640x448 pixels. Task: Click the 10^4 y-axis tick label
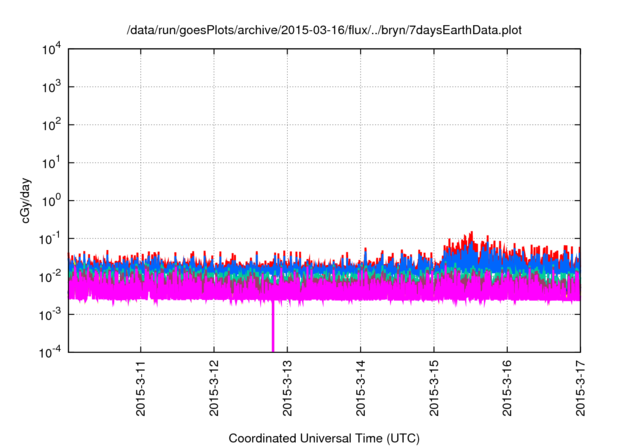click(x=51, y=49)
